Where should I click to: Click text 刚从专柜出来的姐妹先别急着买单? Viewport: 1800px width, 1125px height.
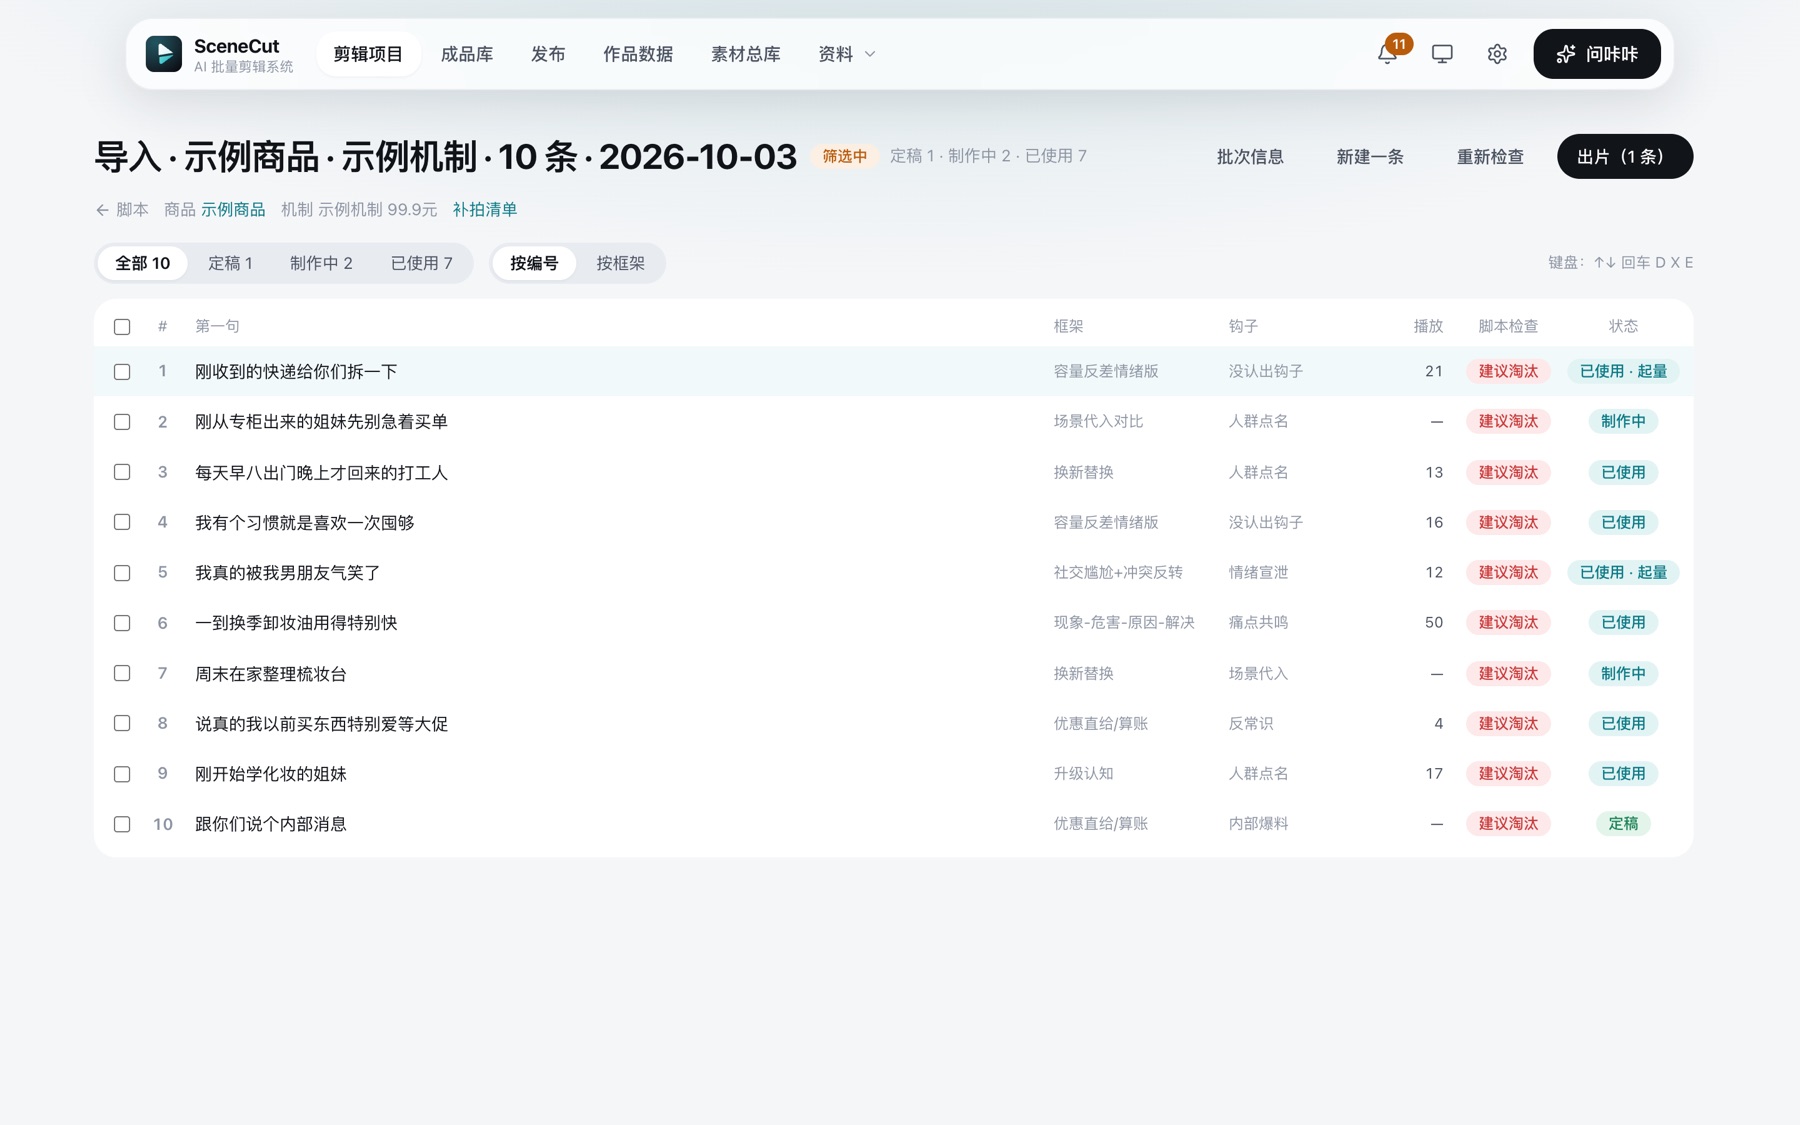click(321, 422)
